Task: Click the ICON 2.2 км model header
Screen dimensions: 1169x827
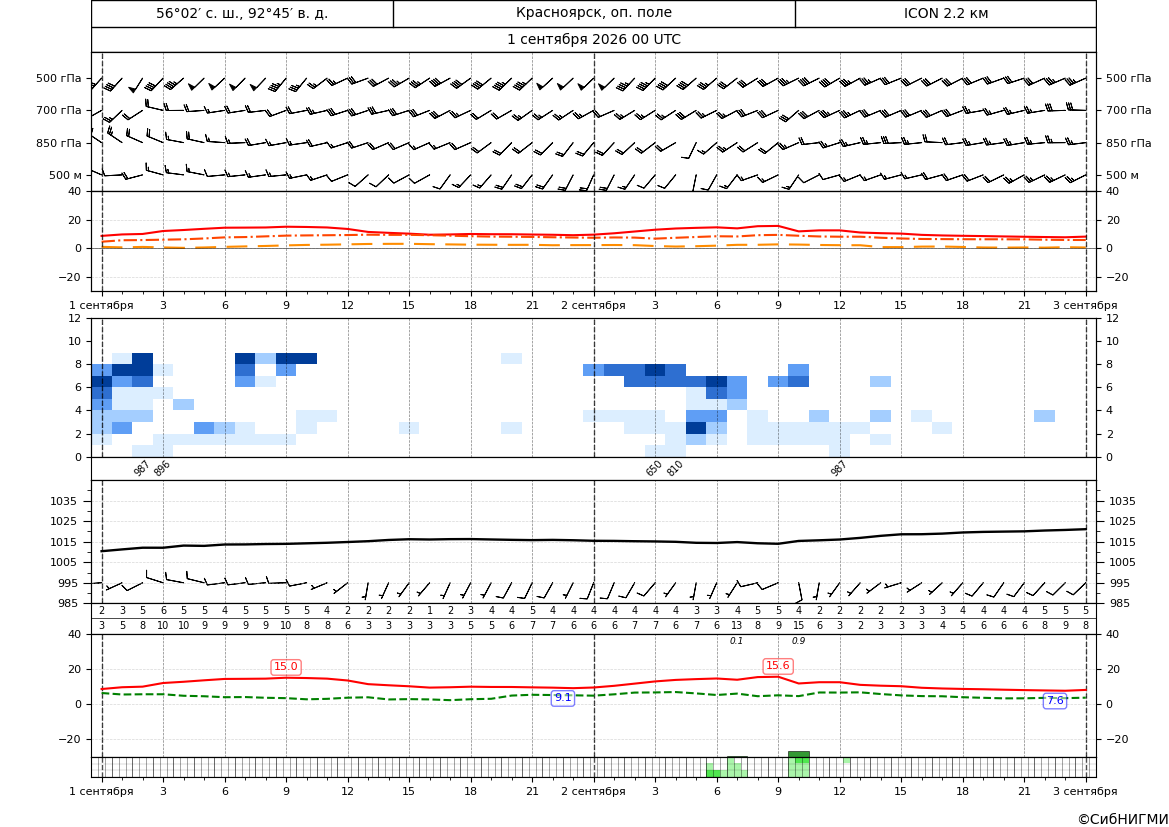Action: 946,13
